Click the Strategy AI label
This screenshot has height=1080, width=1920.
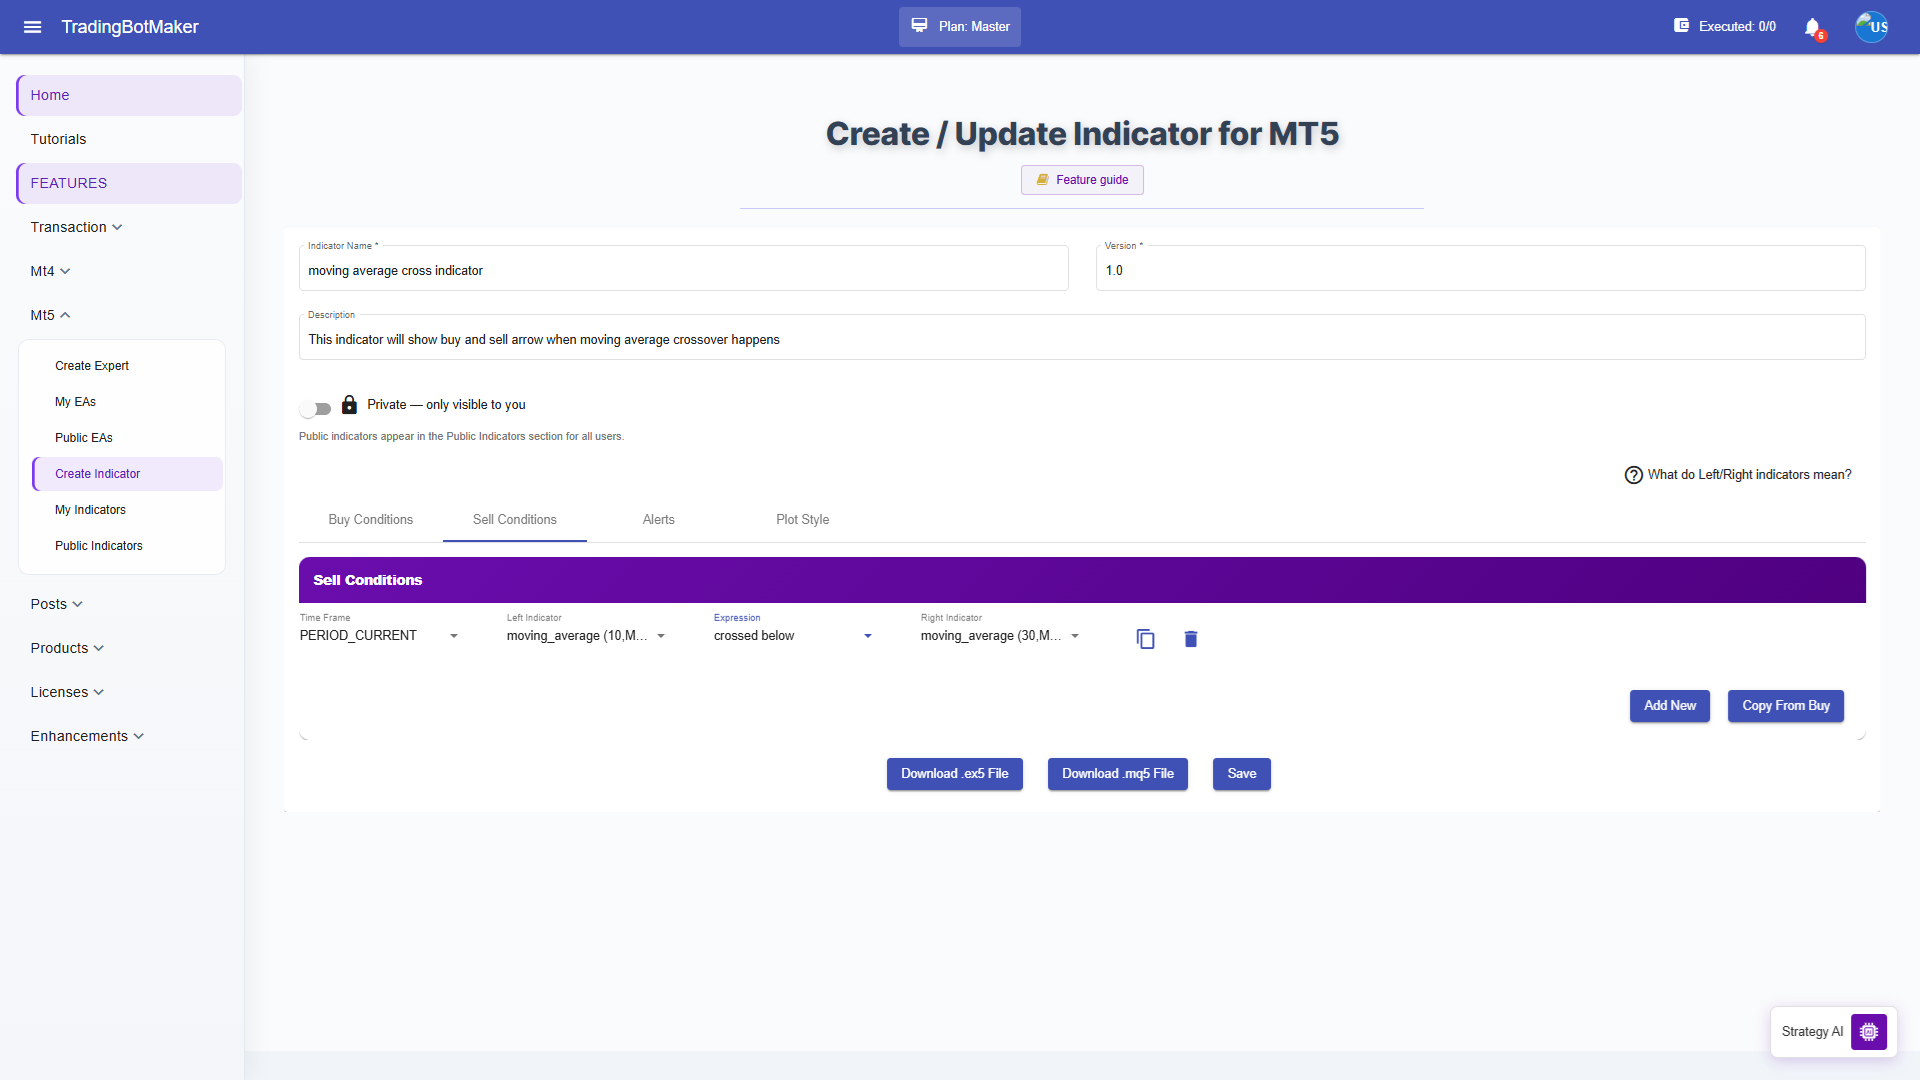click(1812, 1032)
